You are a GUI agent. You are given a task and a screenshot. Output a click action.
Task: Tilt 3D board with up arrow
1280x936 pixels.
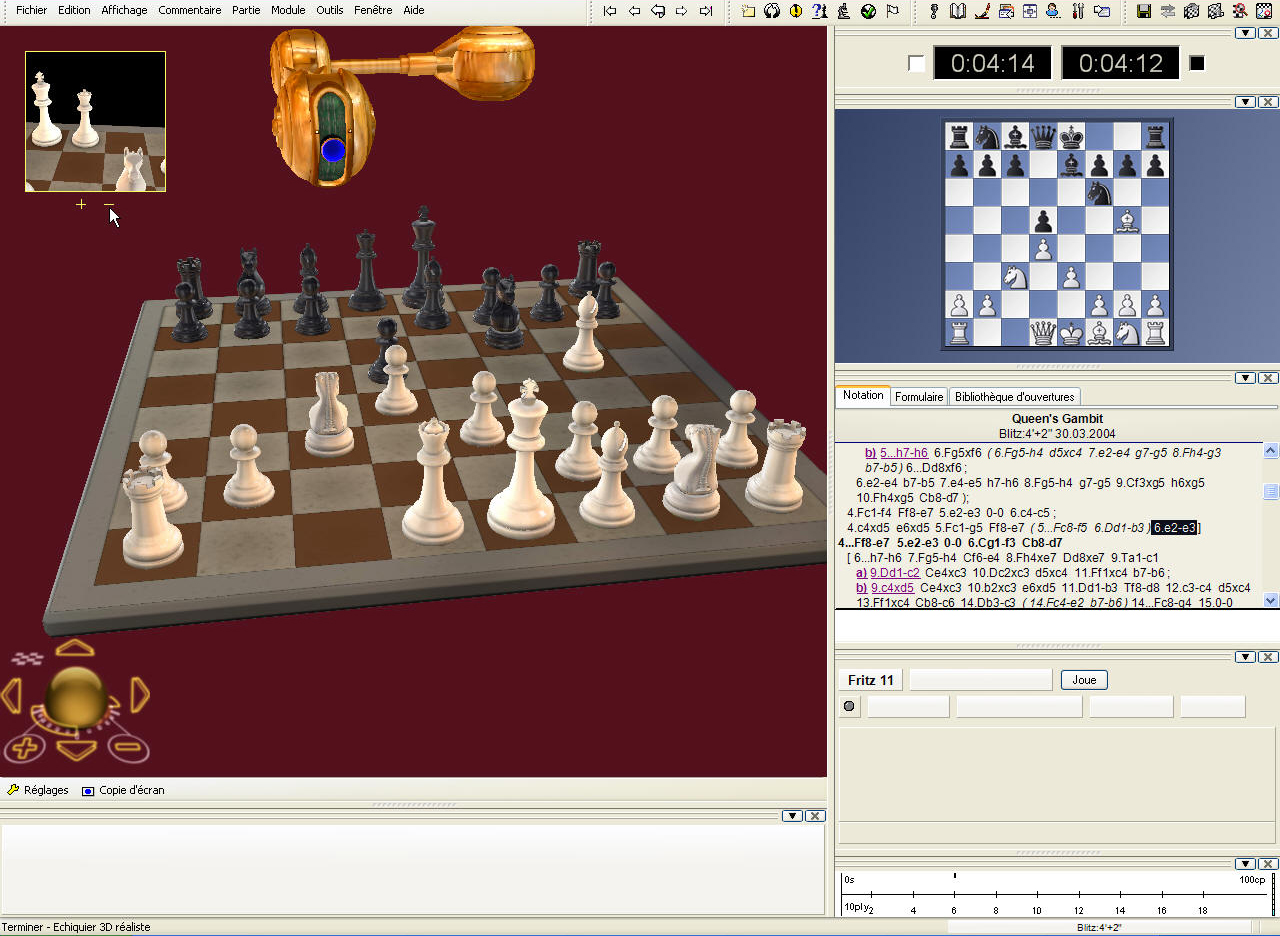tap(75, 649)
